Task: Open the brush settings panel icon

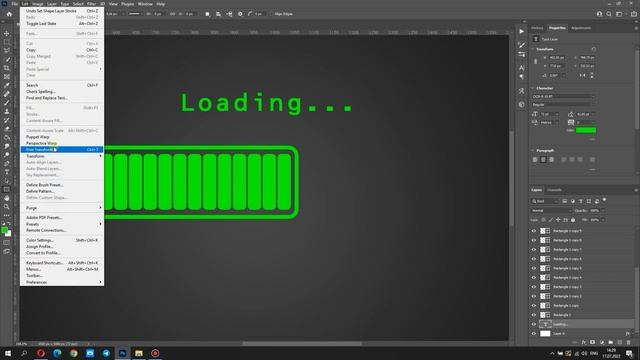Action: click(522, 45)
